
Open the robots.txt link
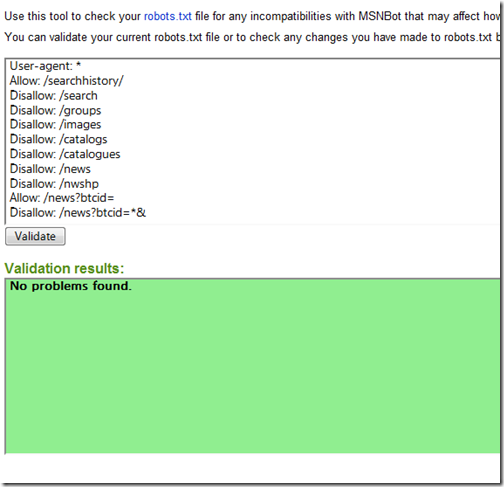pyautogui.click(x=168, y=16)
